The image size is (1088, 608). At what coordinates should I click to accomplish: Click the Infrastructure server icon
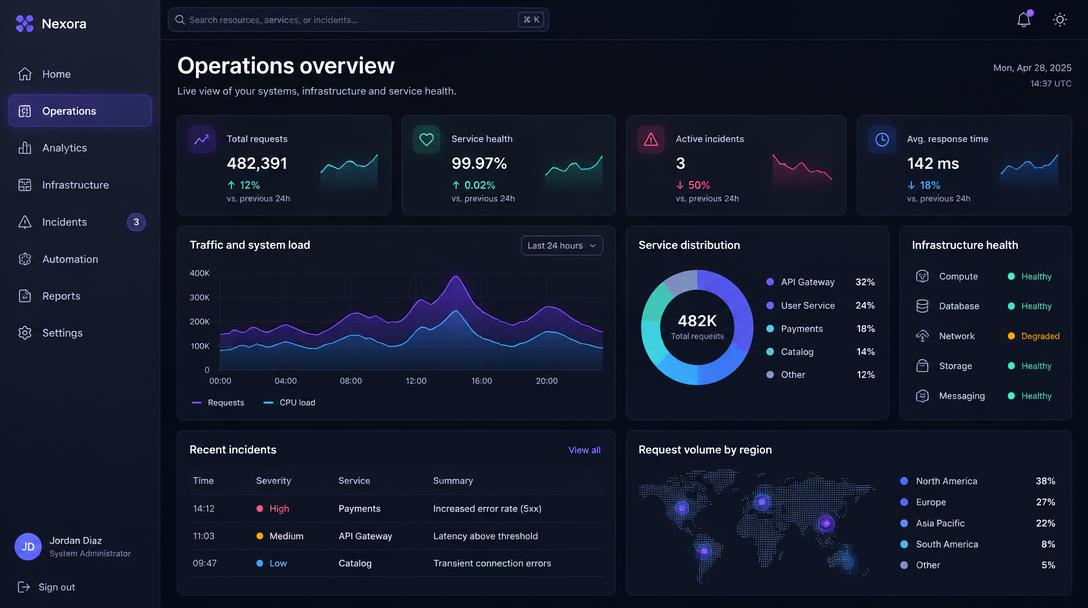point(25,185)
